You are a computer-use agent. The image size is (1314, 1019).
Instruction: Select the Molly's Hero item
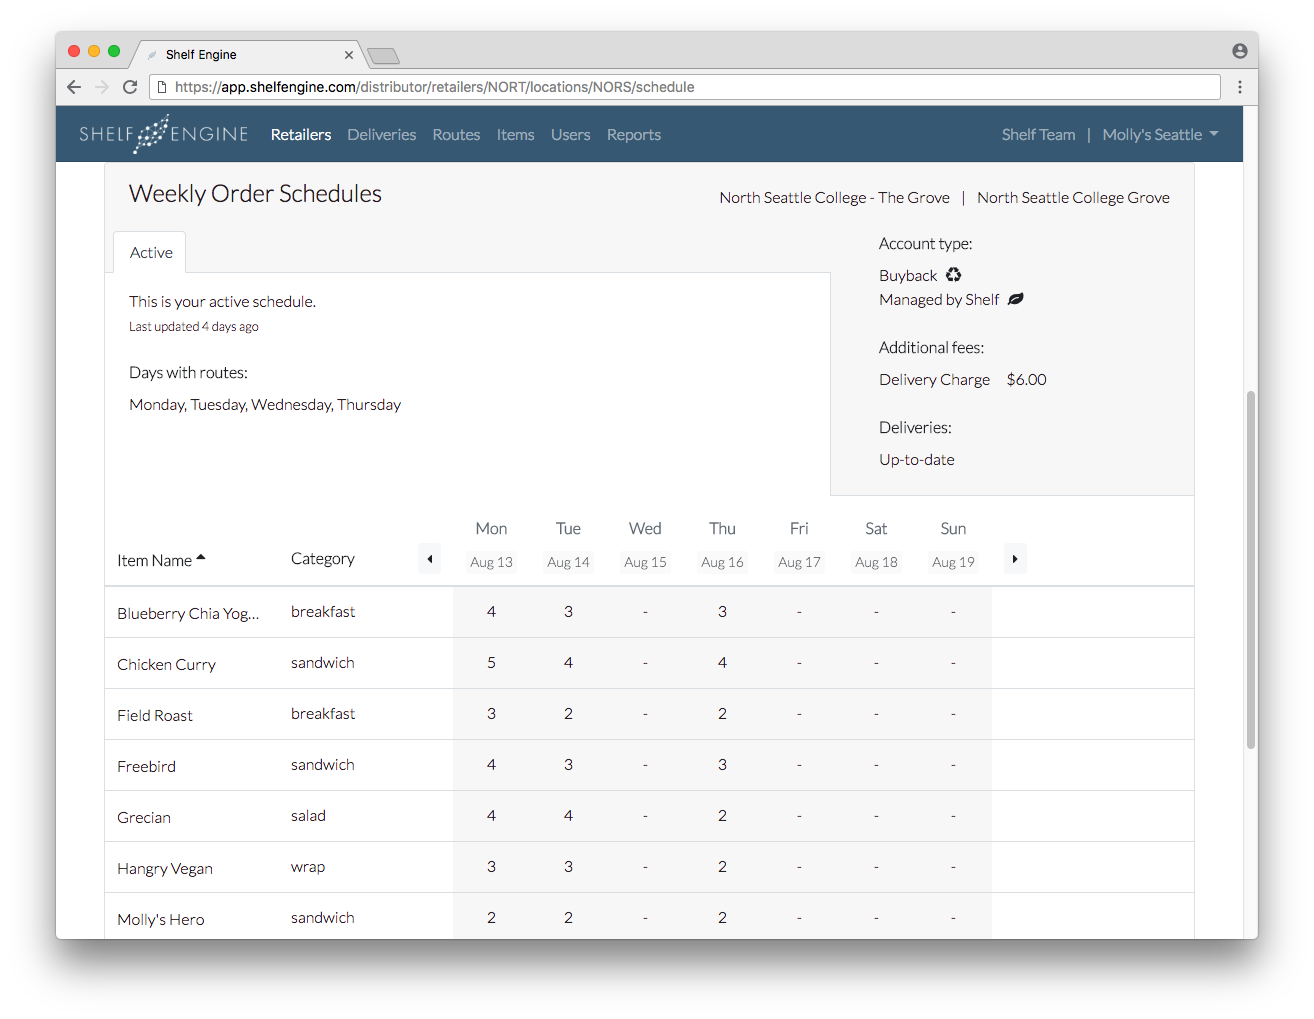coord(161,920)
